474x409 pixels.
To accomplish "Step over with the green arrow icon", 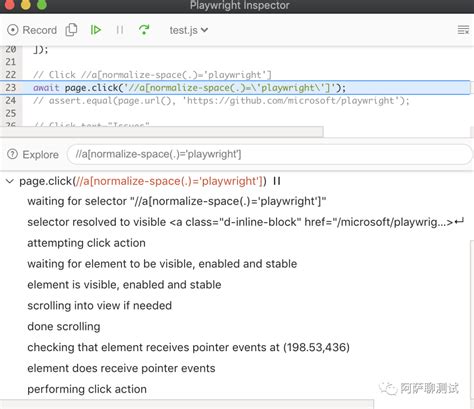I will (x=144, y=30).
